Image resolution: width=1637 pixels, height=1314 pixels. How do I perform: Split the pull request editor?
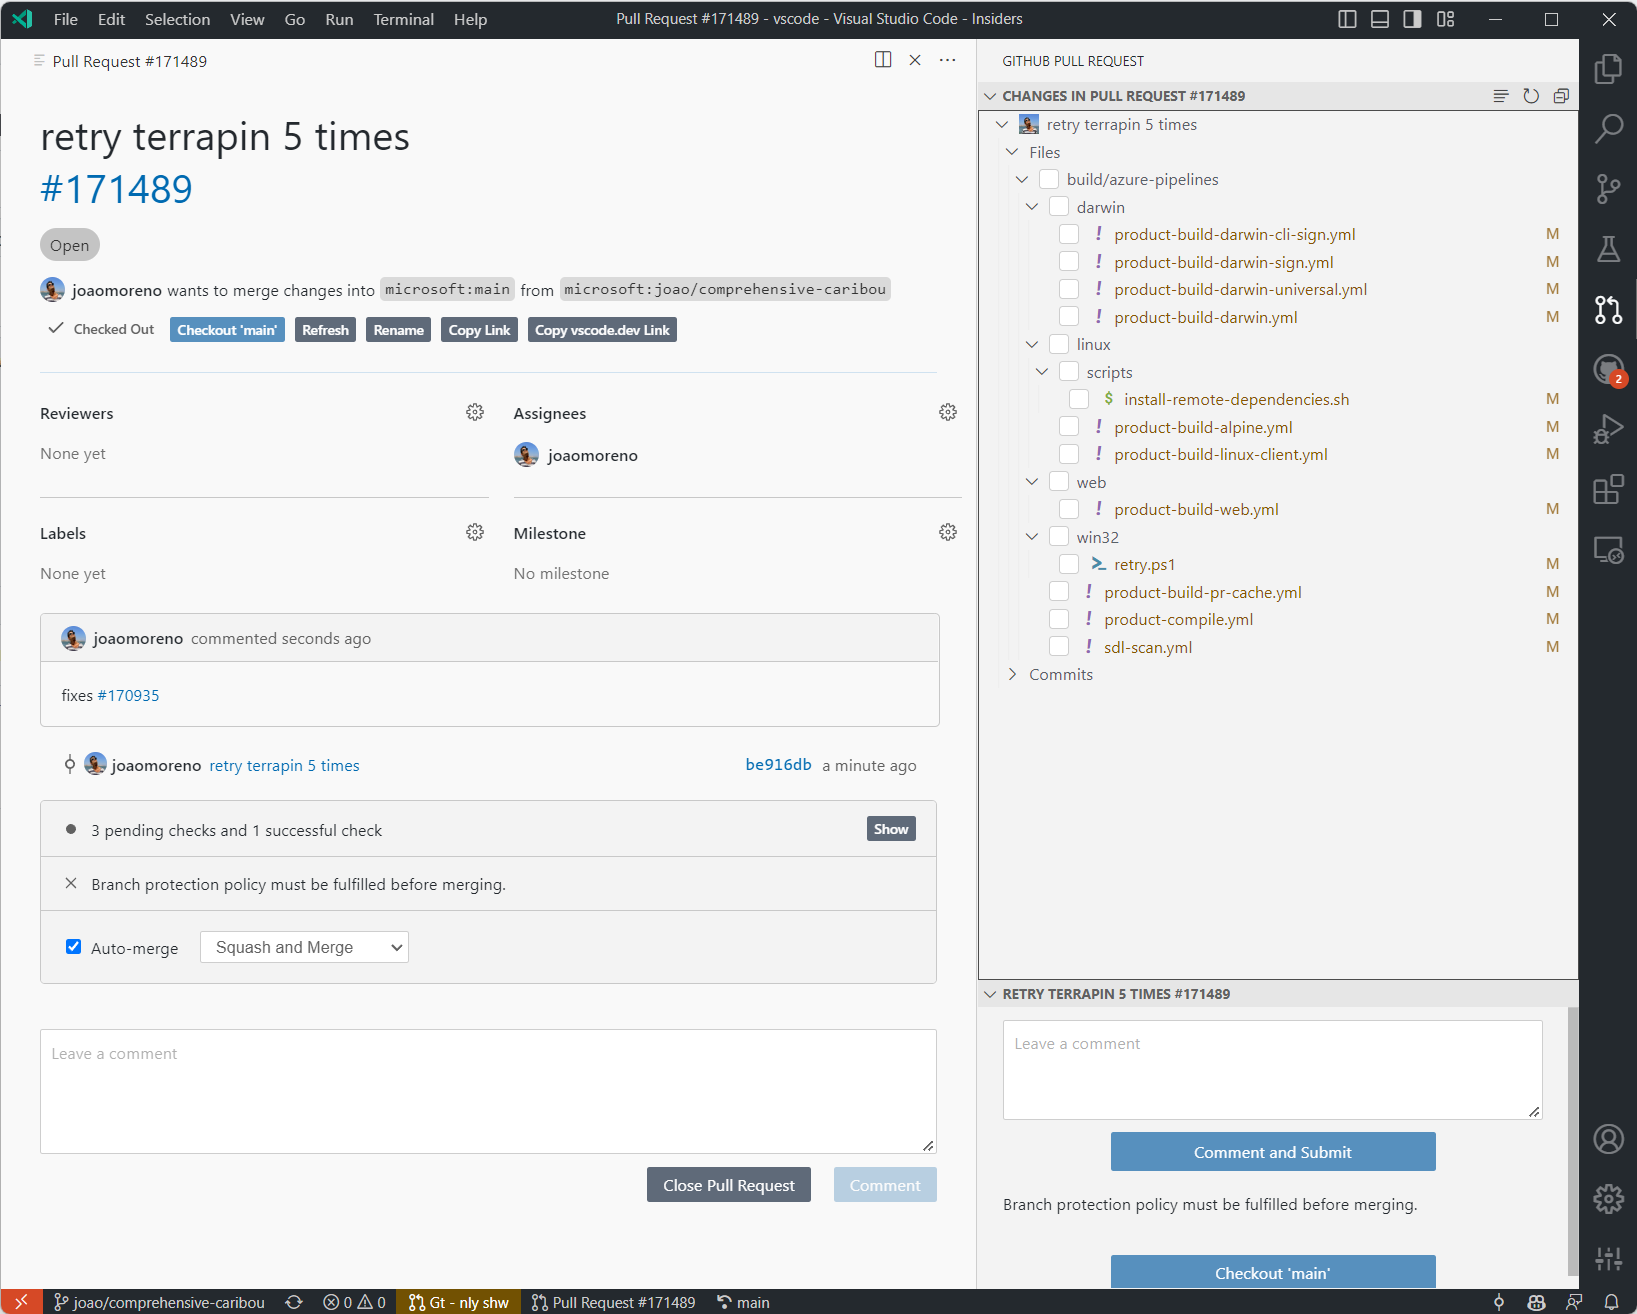tap(883, 60)
